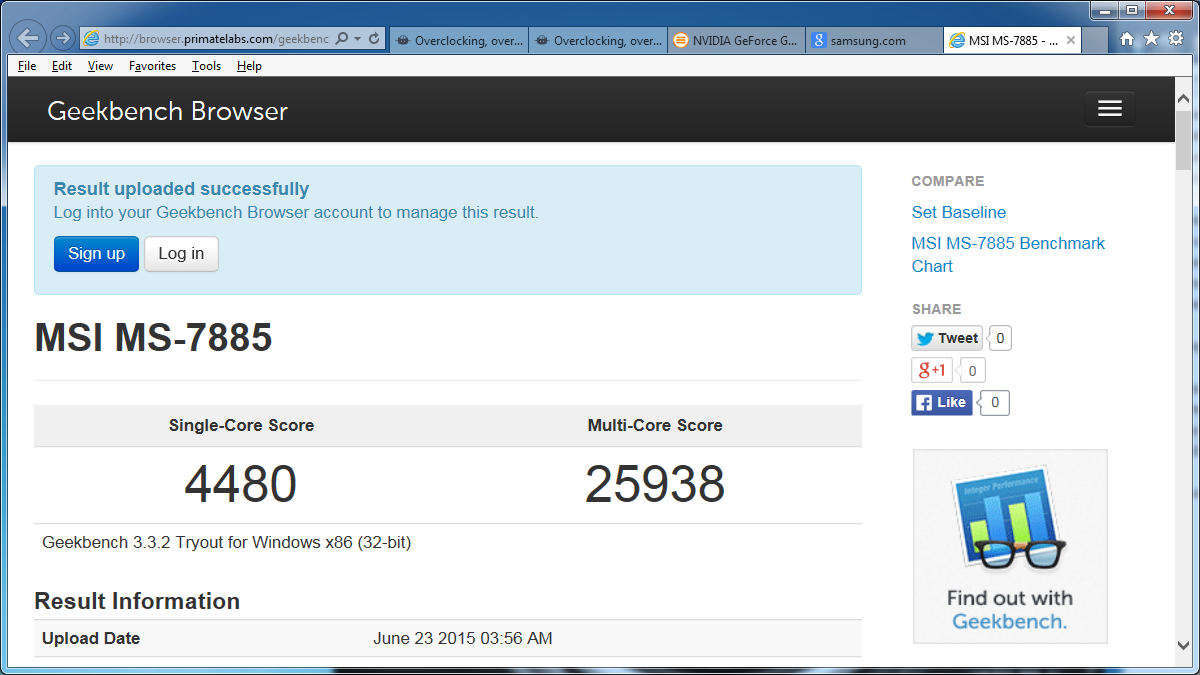Image resolution: width=1200 pixels, height=675 pixels.
Task: Open the browser Home icon
Action: (x=1127, y=39)
